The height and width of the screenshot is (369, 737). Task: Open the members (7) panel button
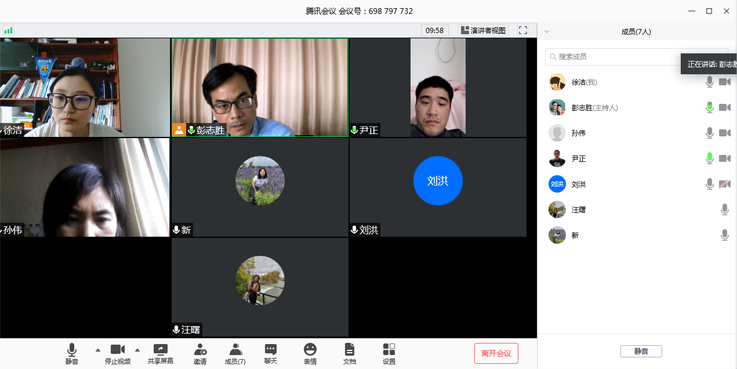click(x=235, y=353)
